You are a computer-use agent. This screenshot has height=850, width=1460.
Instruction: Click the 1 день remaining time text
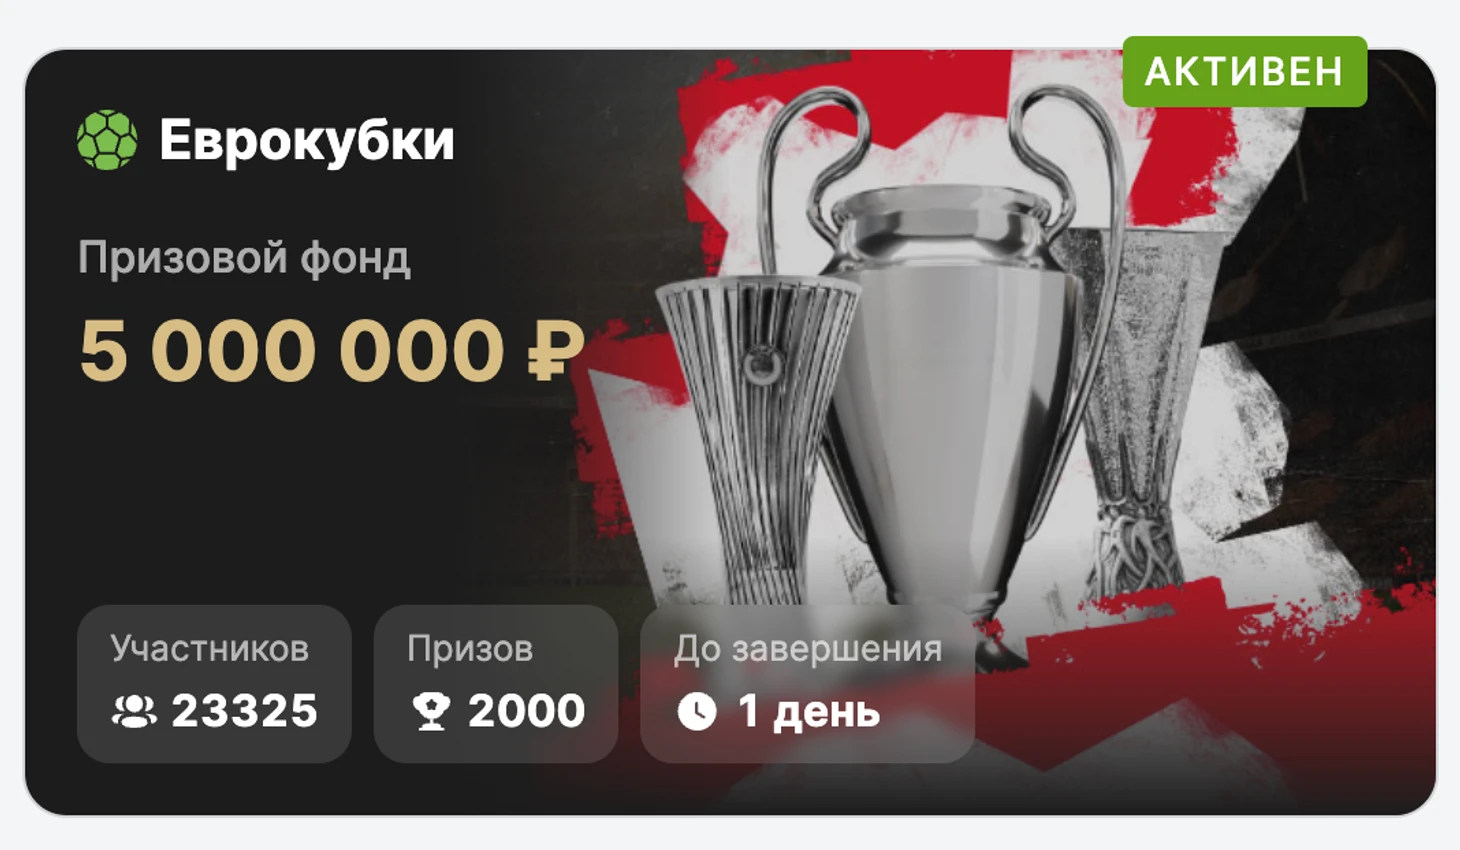click(809, 712)
